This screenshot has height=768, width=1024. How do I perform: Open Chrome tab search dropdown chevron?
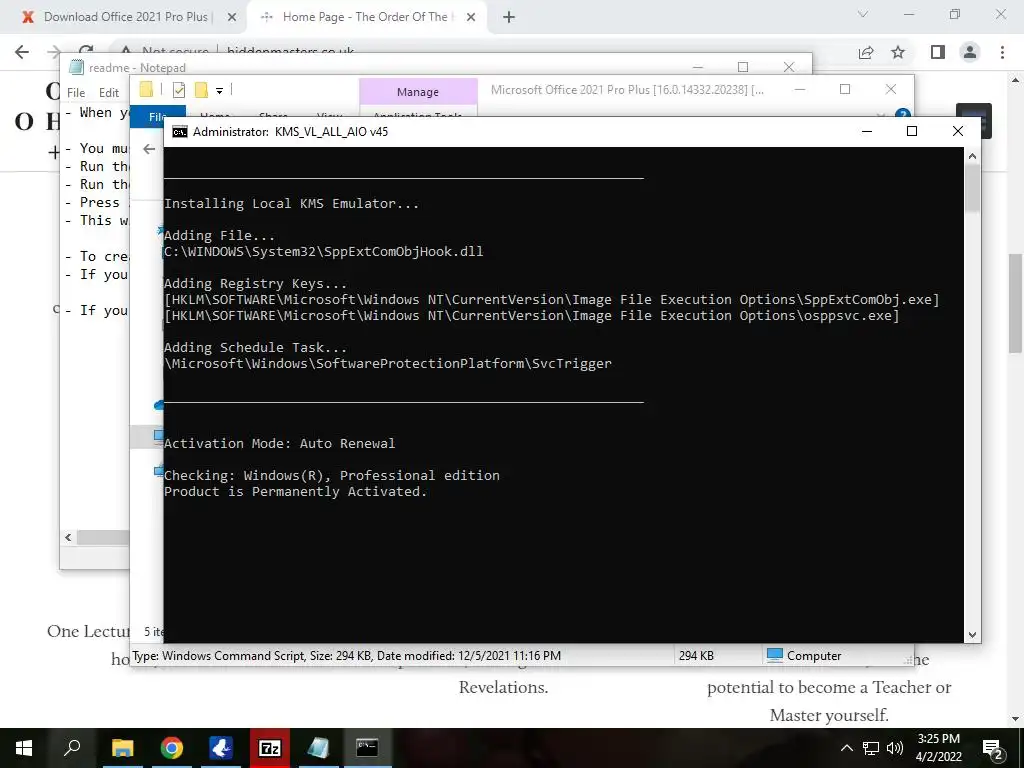863,14
